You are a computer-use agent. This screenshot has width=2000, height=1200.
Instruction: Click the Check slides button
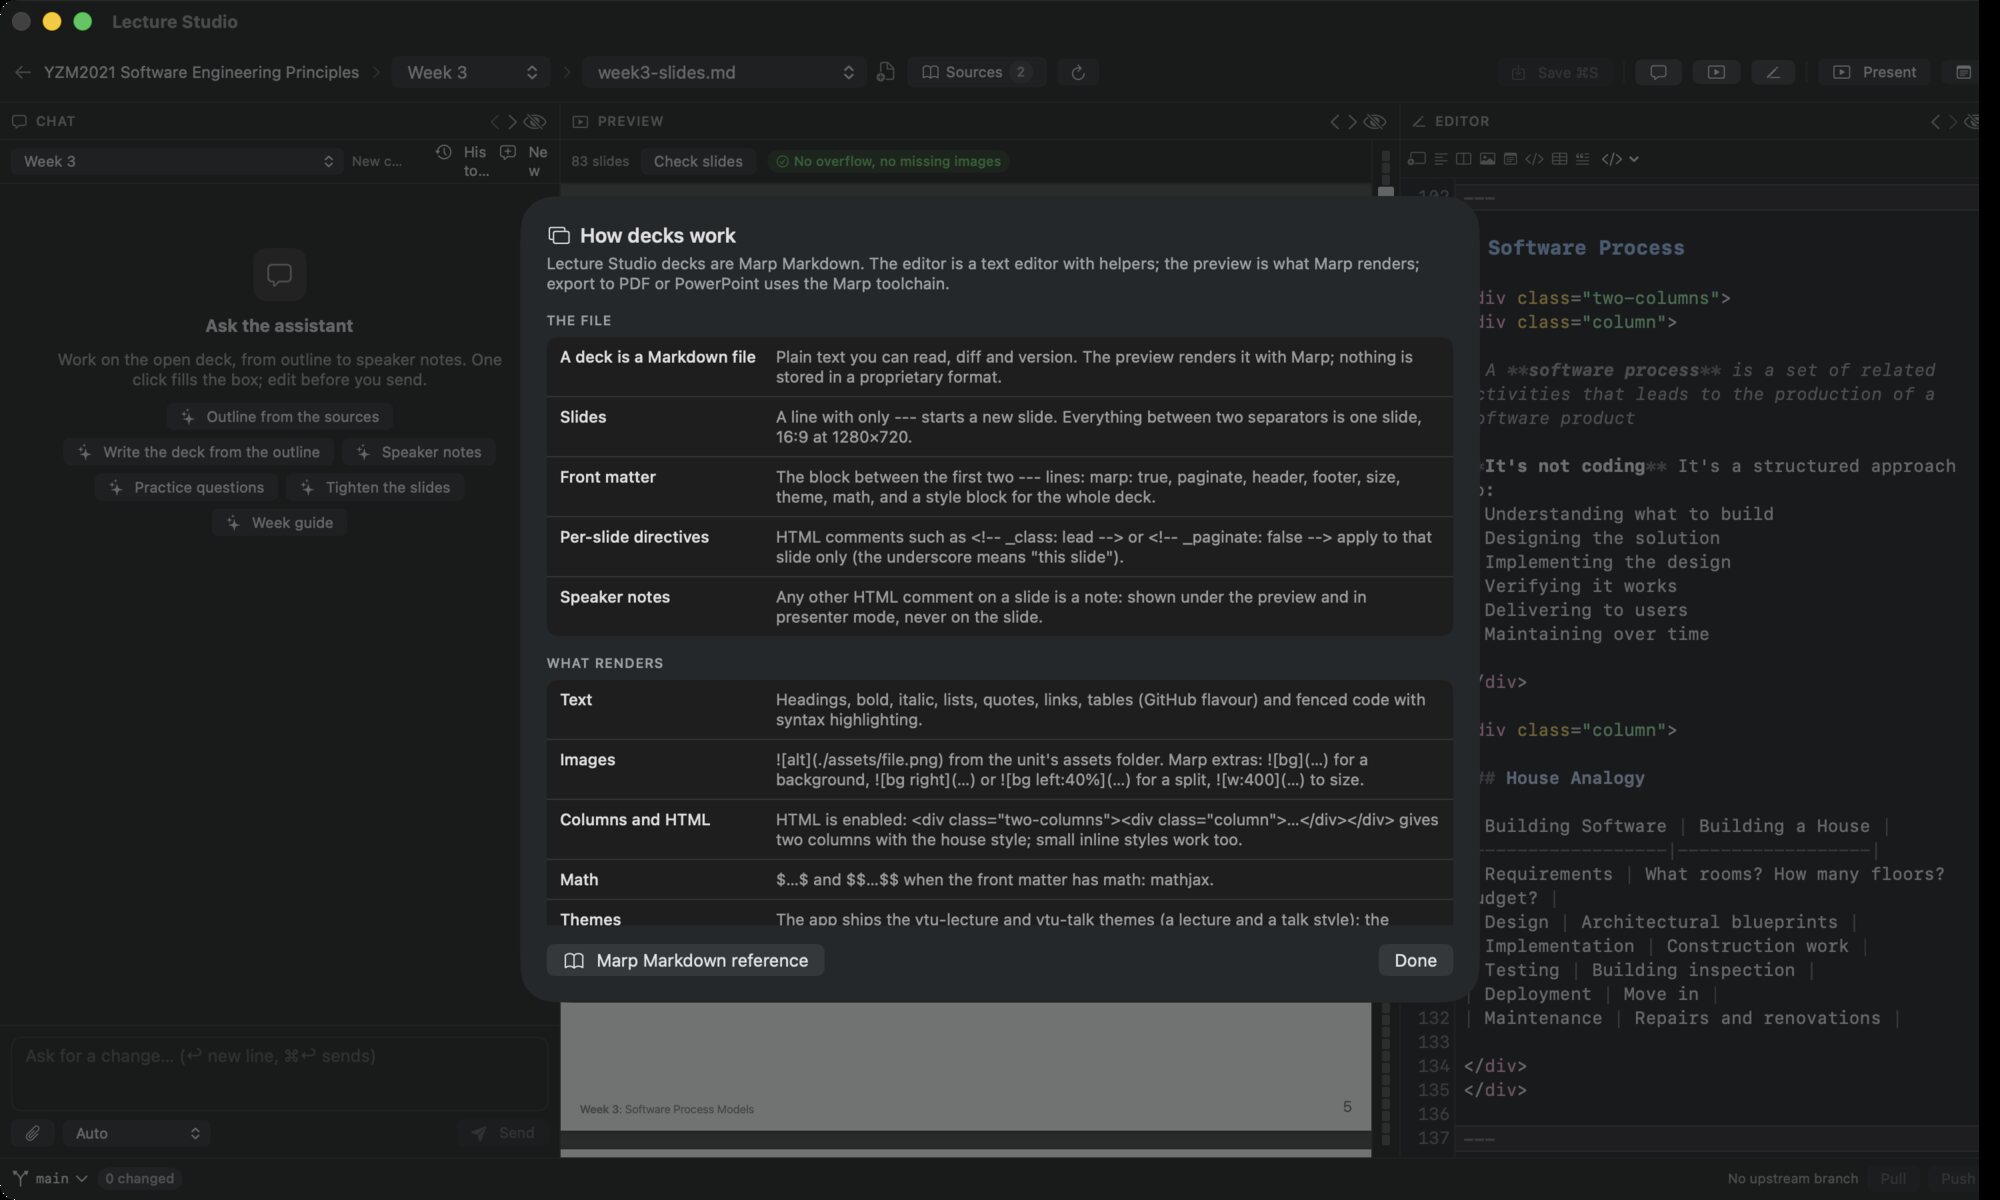[x=698, y=161]
